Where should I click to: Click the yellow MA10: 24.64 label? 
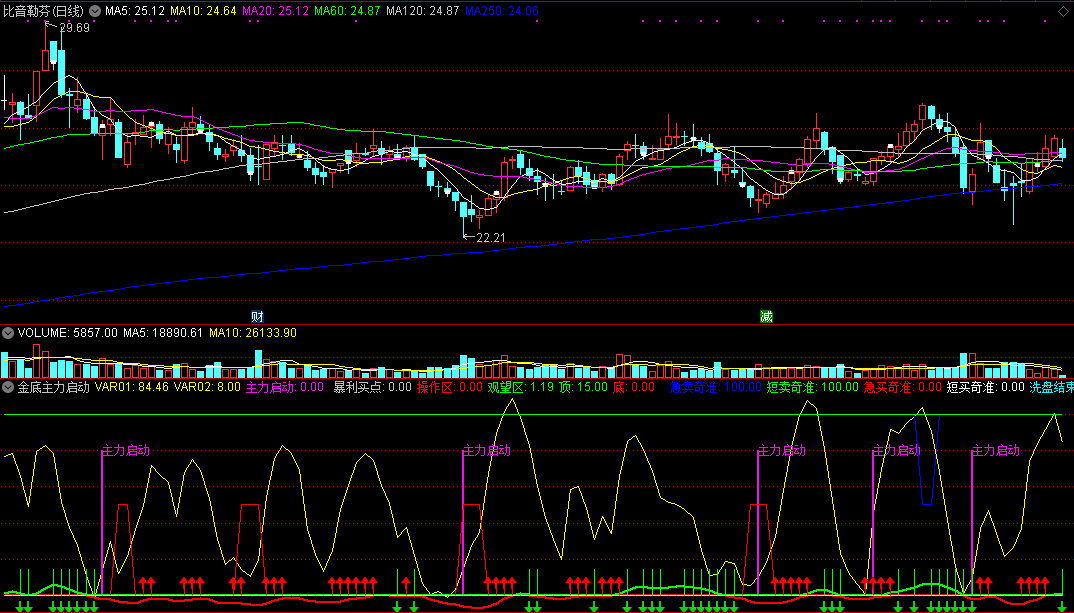[x=203, y=11]
